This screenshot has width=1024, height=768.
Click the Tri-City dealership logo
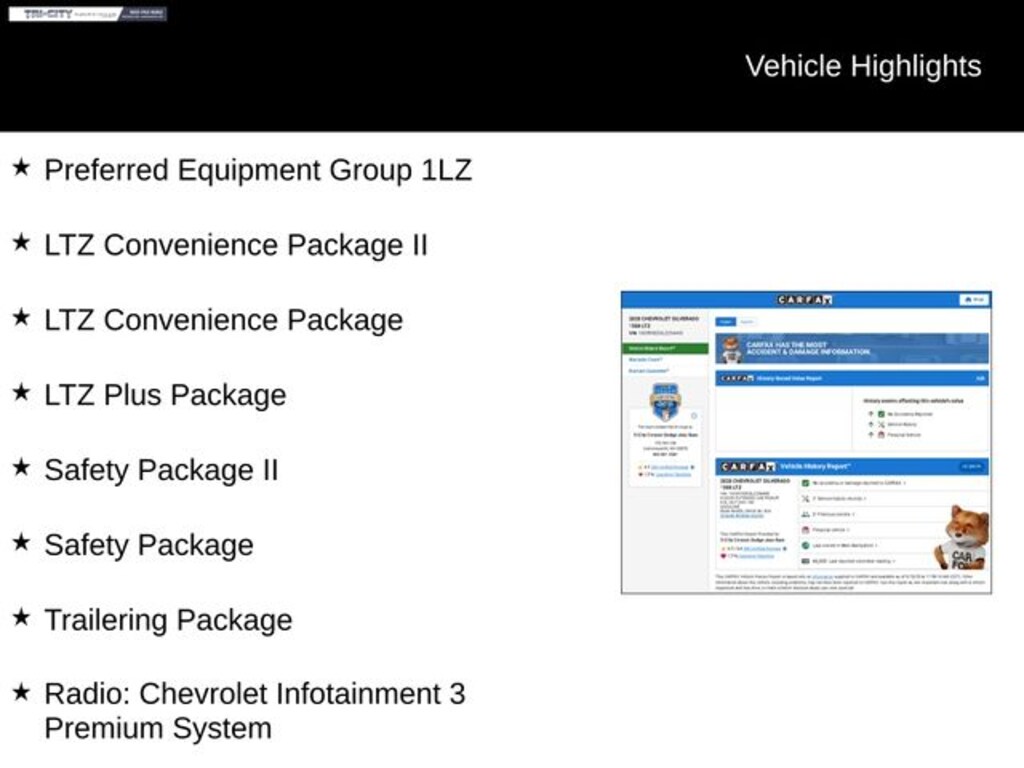point(88,14)
